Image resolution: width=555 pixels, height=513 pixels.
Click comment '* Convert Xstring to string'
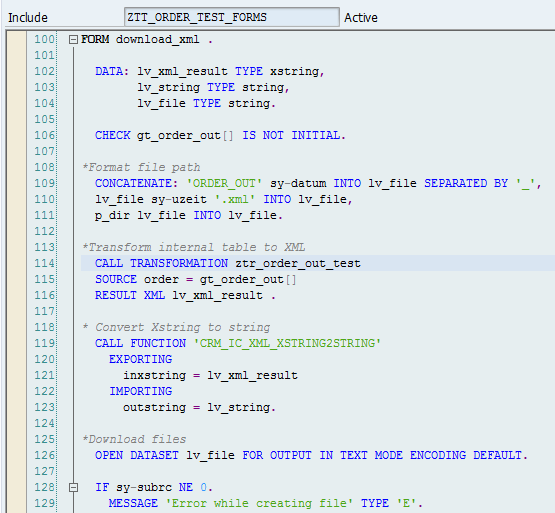coord(177,327)
